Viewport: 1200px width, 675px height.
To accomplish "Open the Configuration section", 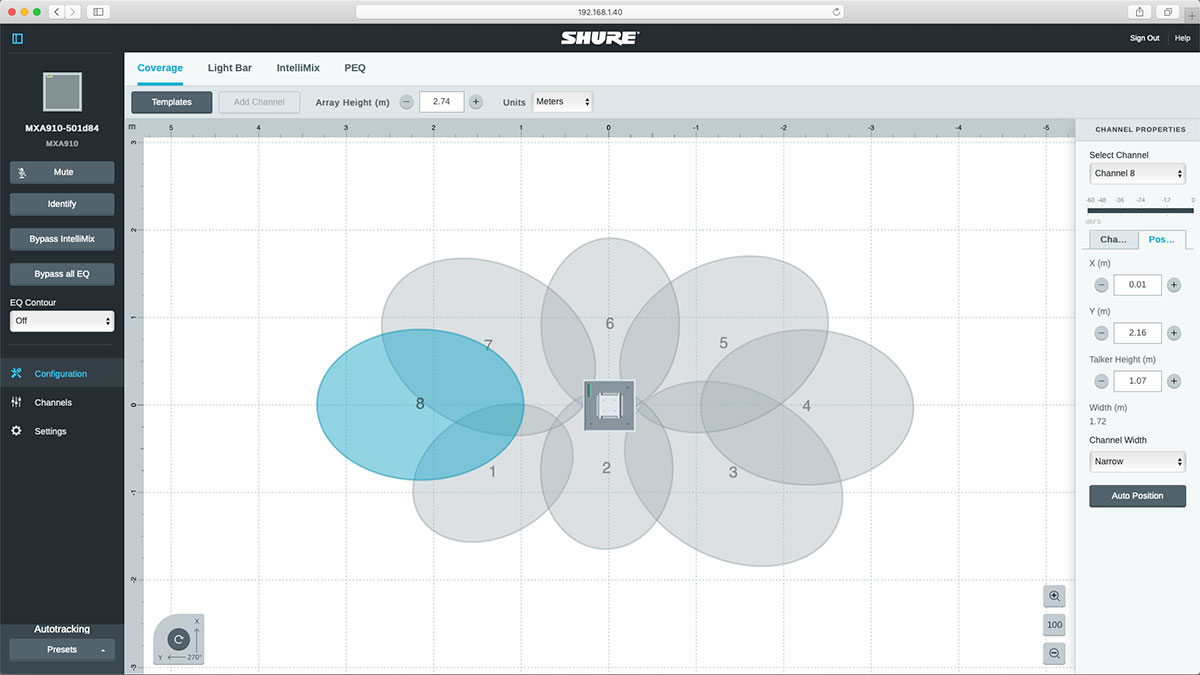I will [62, 373].
